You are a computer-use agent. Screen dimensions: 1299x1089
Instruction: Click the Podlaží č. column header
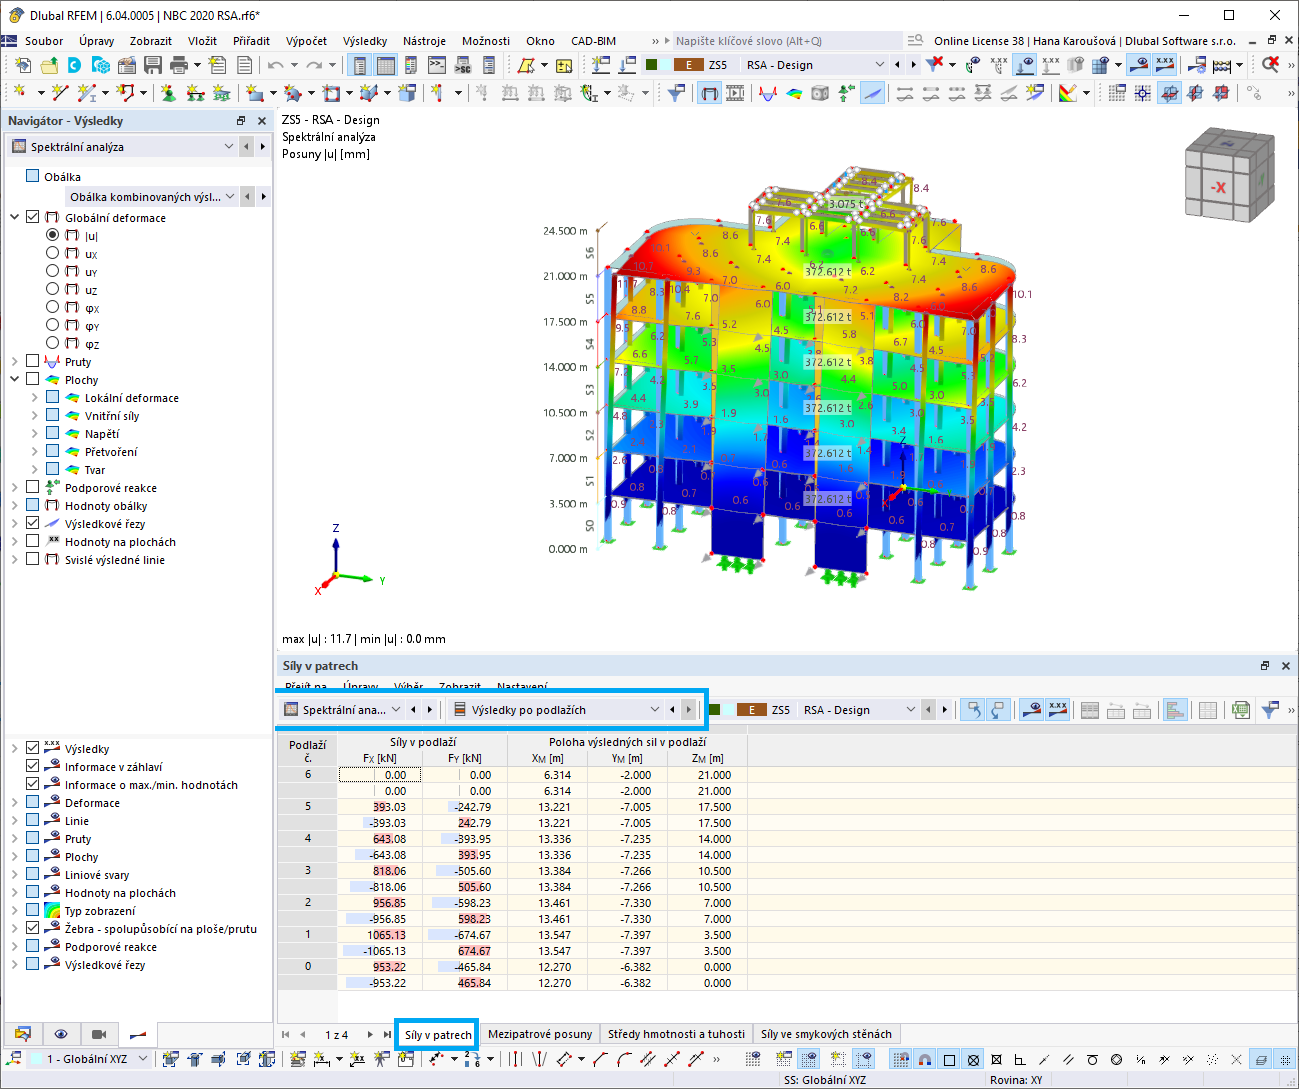308,751
